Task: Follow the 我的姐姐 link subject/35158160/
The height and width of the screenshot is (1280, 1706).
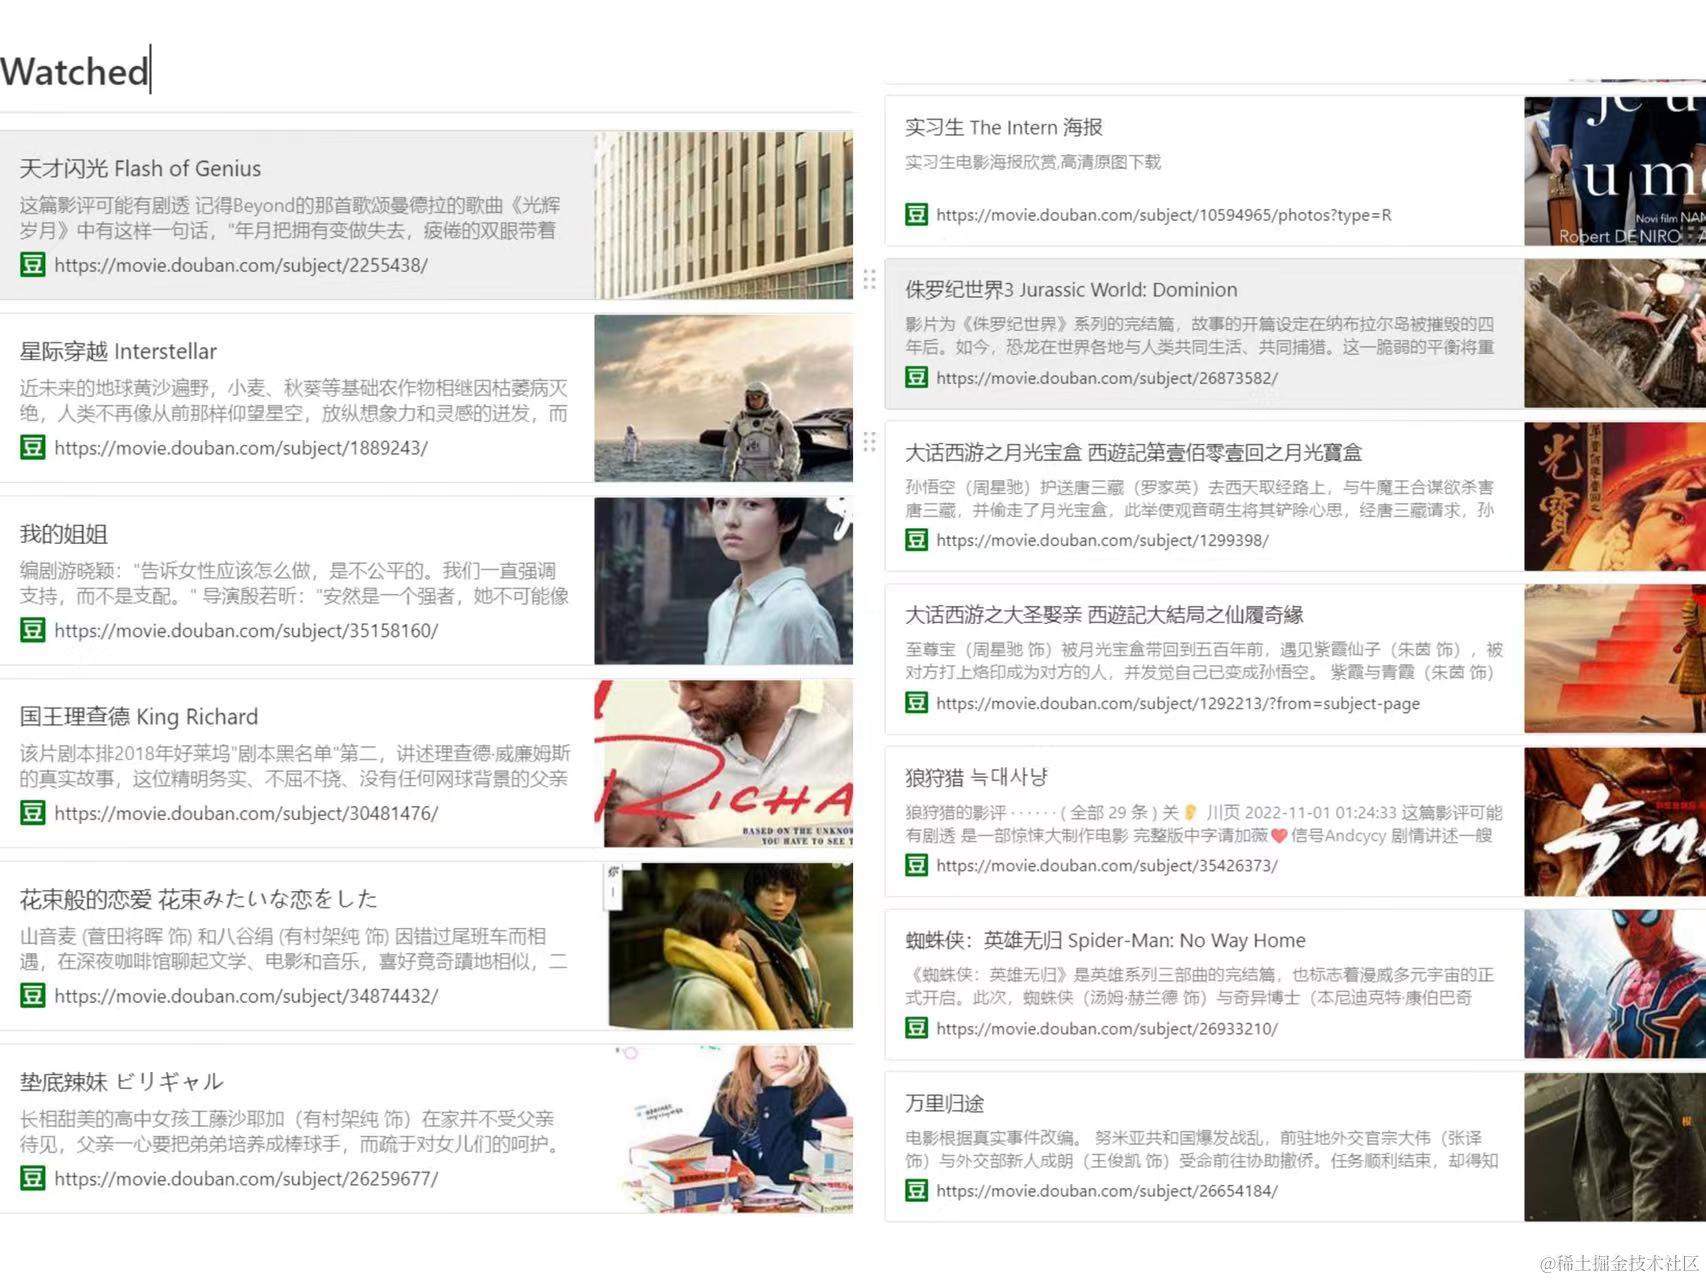Action: pos(246,631)
